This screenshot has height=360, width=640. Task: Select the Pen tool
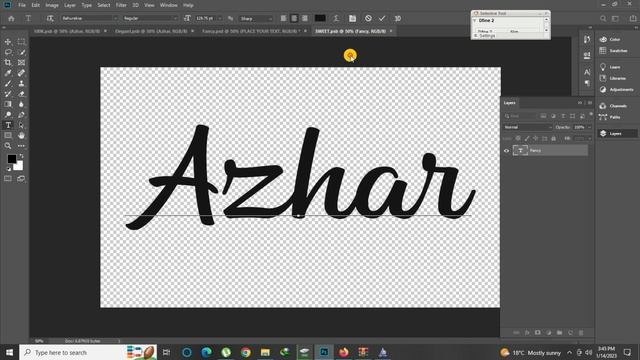click(x=21, y=115)
